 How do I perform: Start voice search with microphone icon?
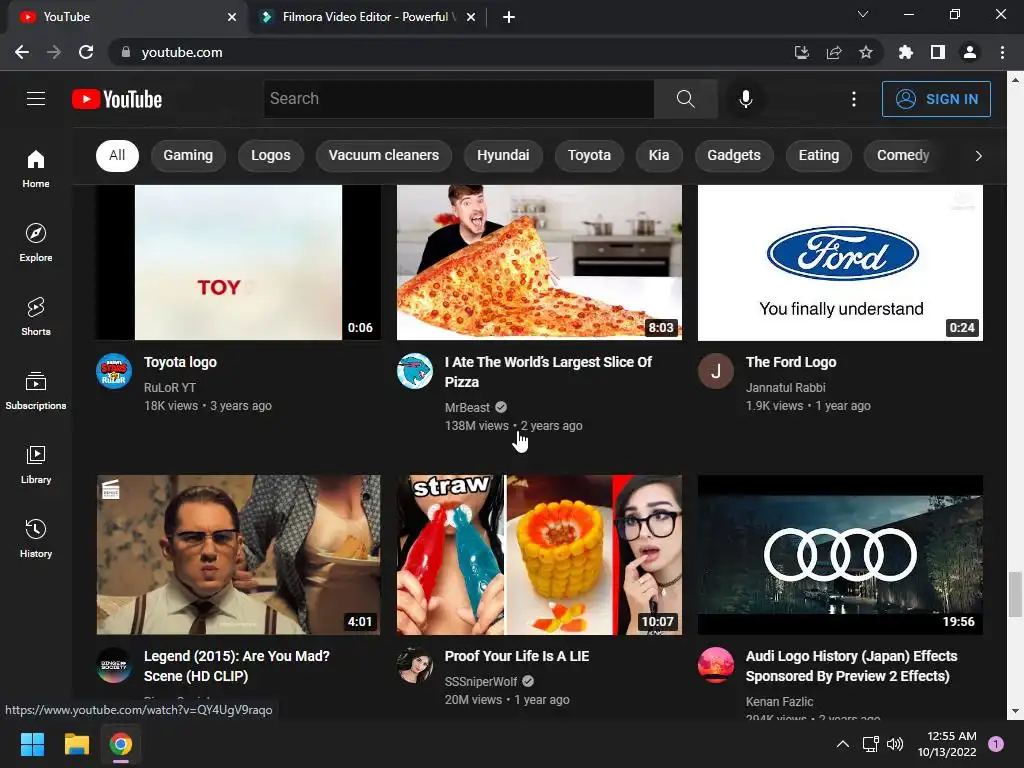pos(746,99)
